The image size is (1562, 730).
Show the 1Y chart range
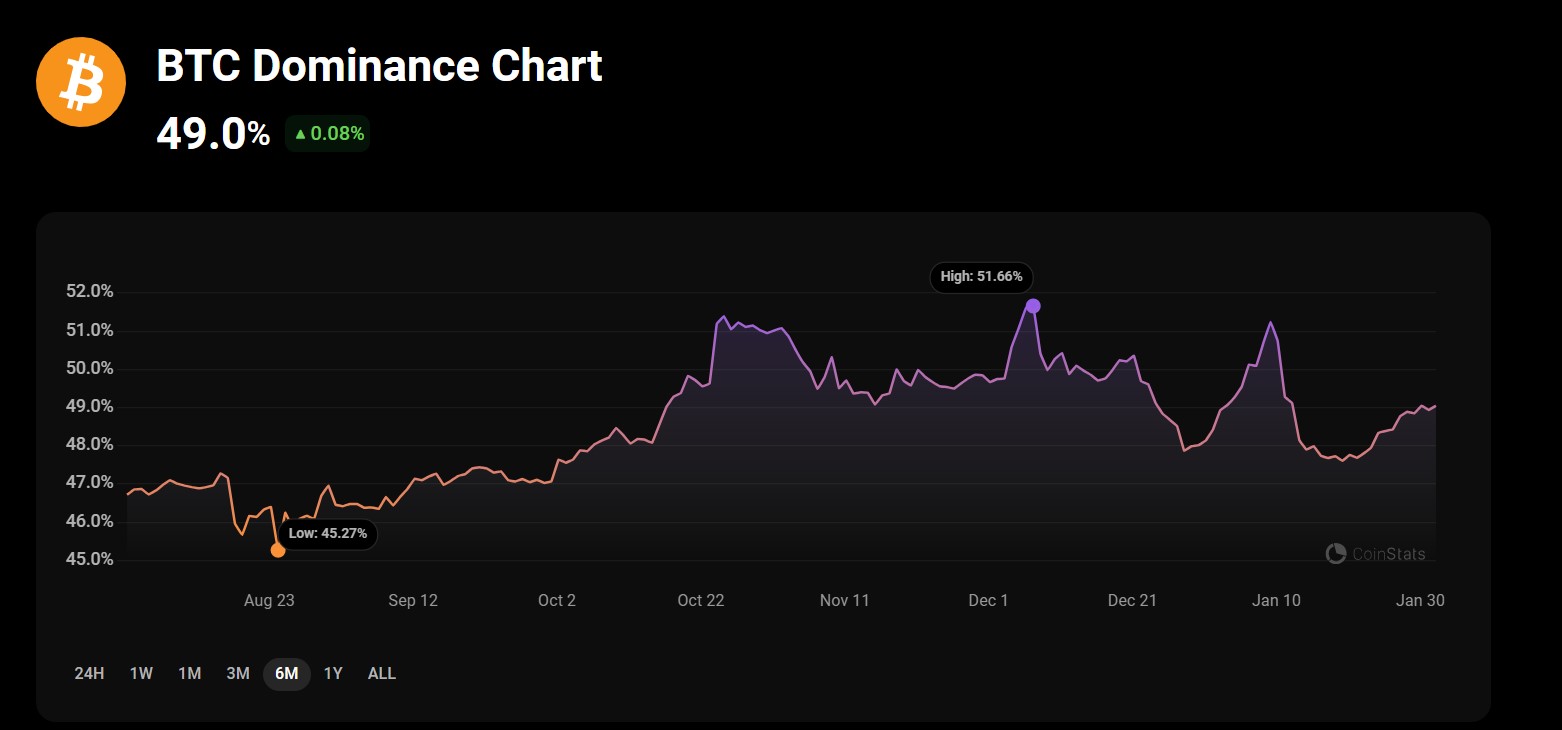click(333, 674)
